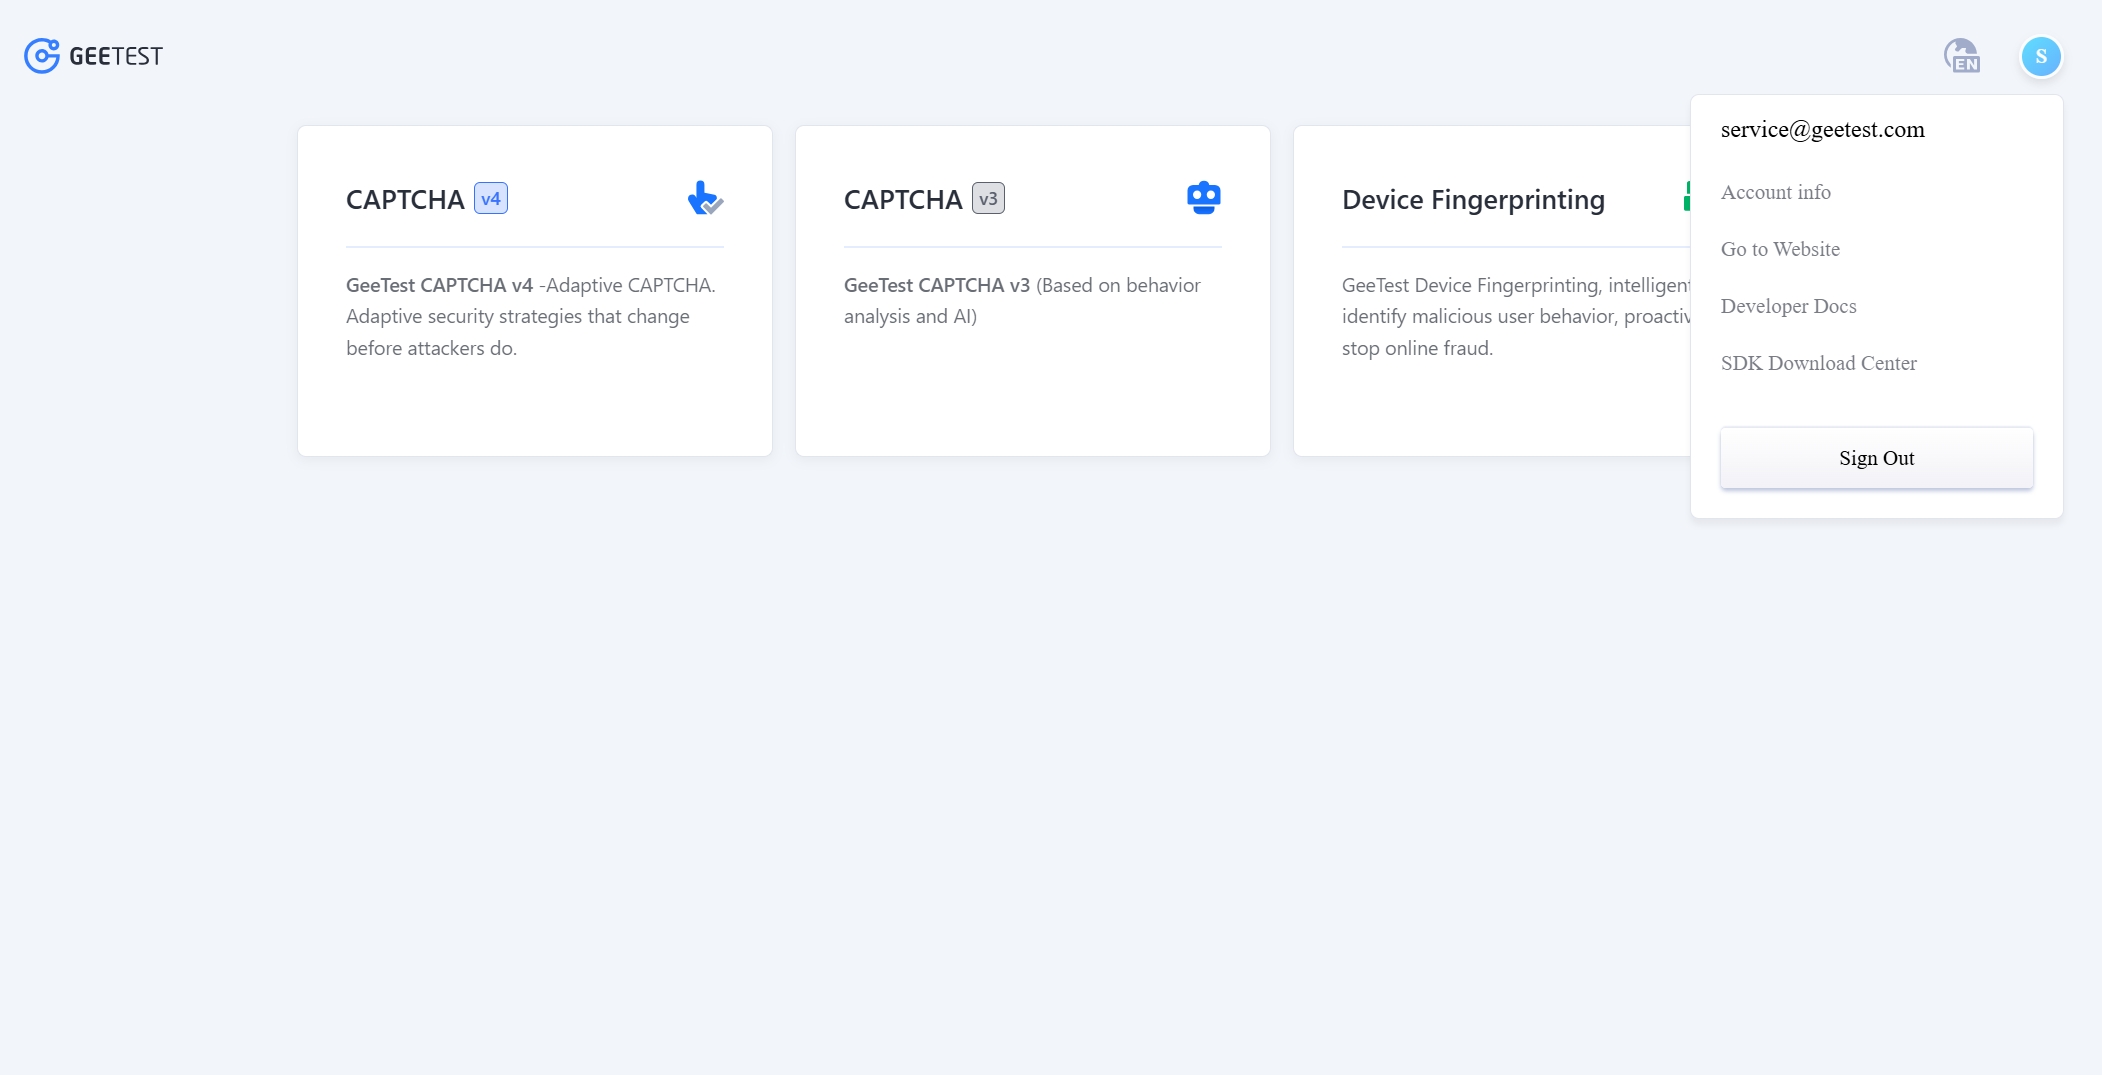
Task: Open the CAPTCHA v4 card title
Action: click(405, 200)
